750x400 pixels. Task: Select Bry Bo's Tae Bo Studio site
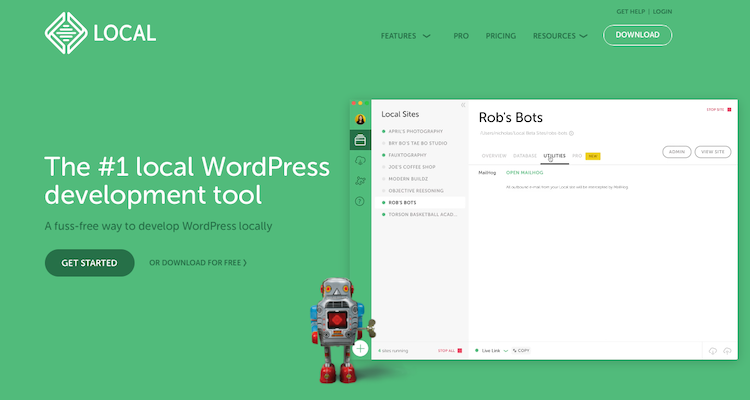(419, 143)
